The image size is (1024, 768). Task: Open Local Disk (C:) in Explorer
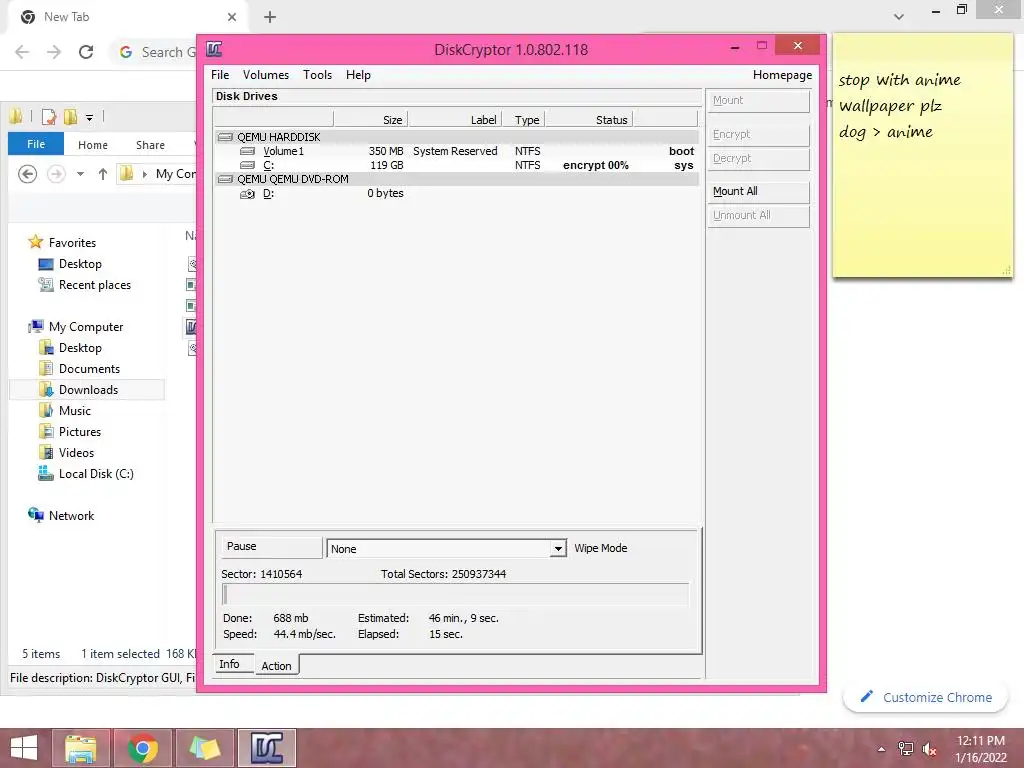[x=96, y=473]
